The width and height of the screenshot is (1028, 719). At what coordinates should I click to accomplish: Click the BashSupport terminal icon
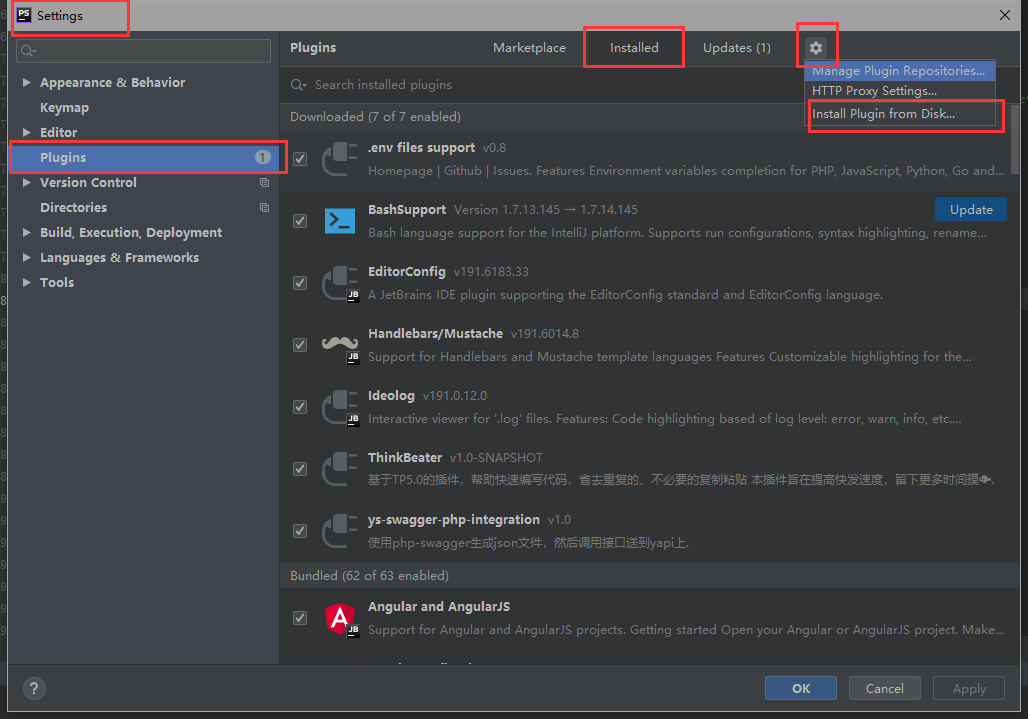(x=340, y=221)
